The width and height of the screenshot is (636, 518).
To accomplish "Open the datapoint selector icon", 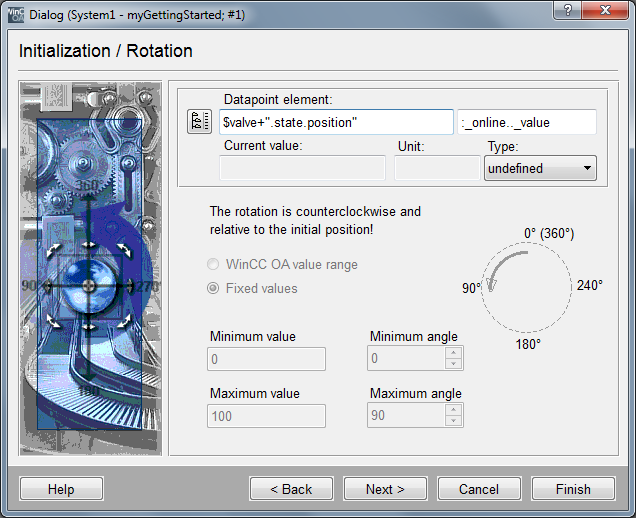I will [x=199, y=122].
